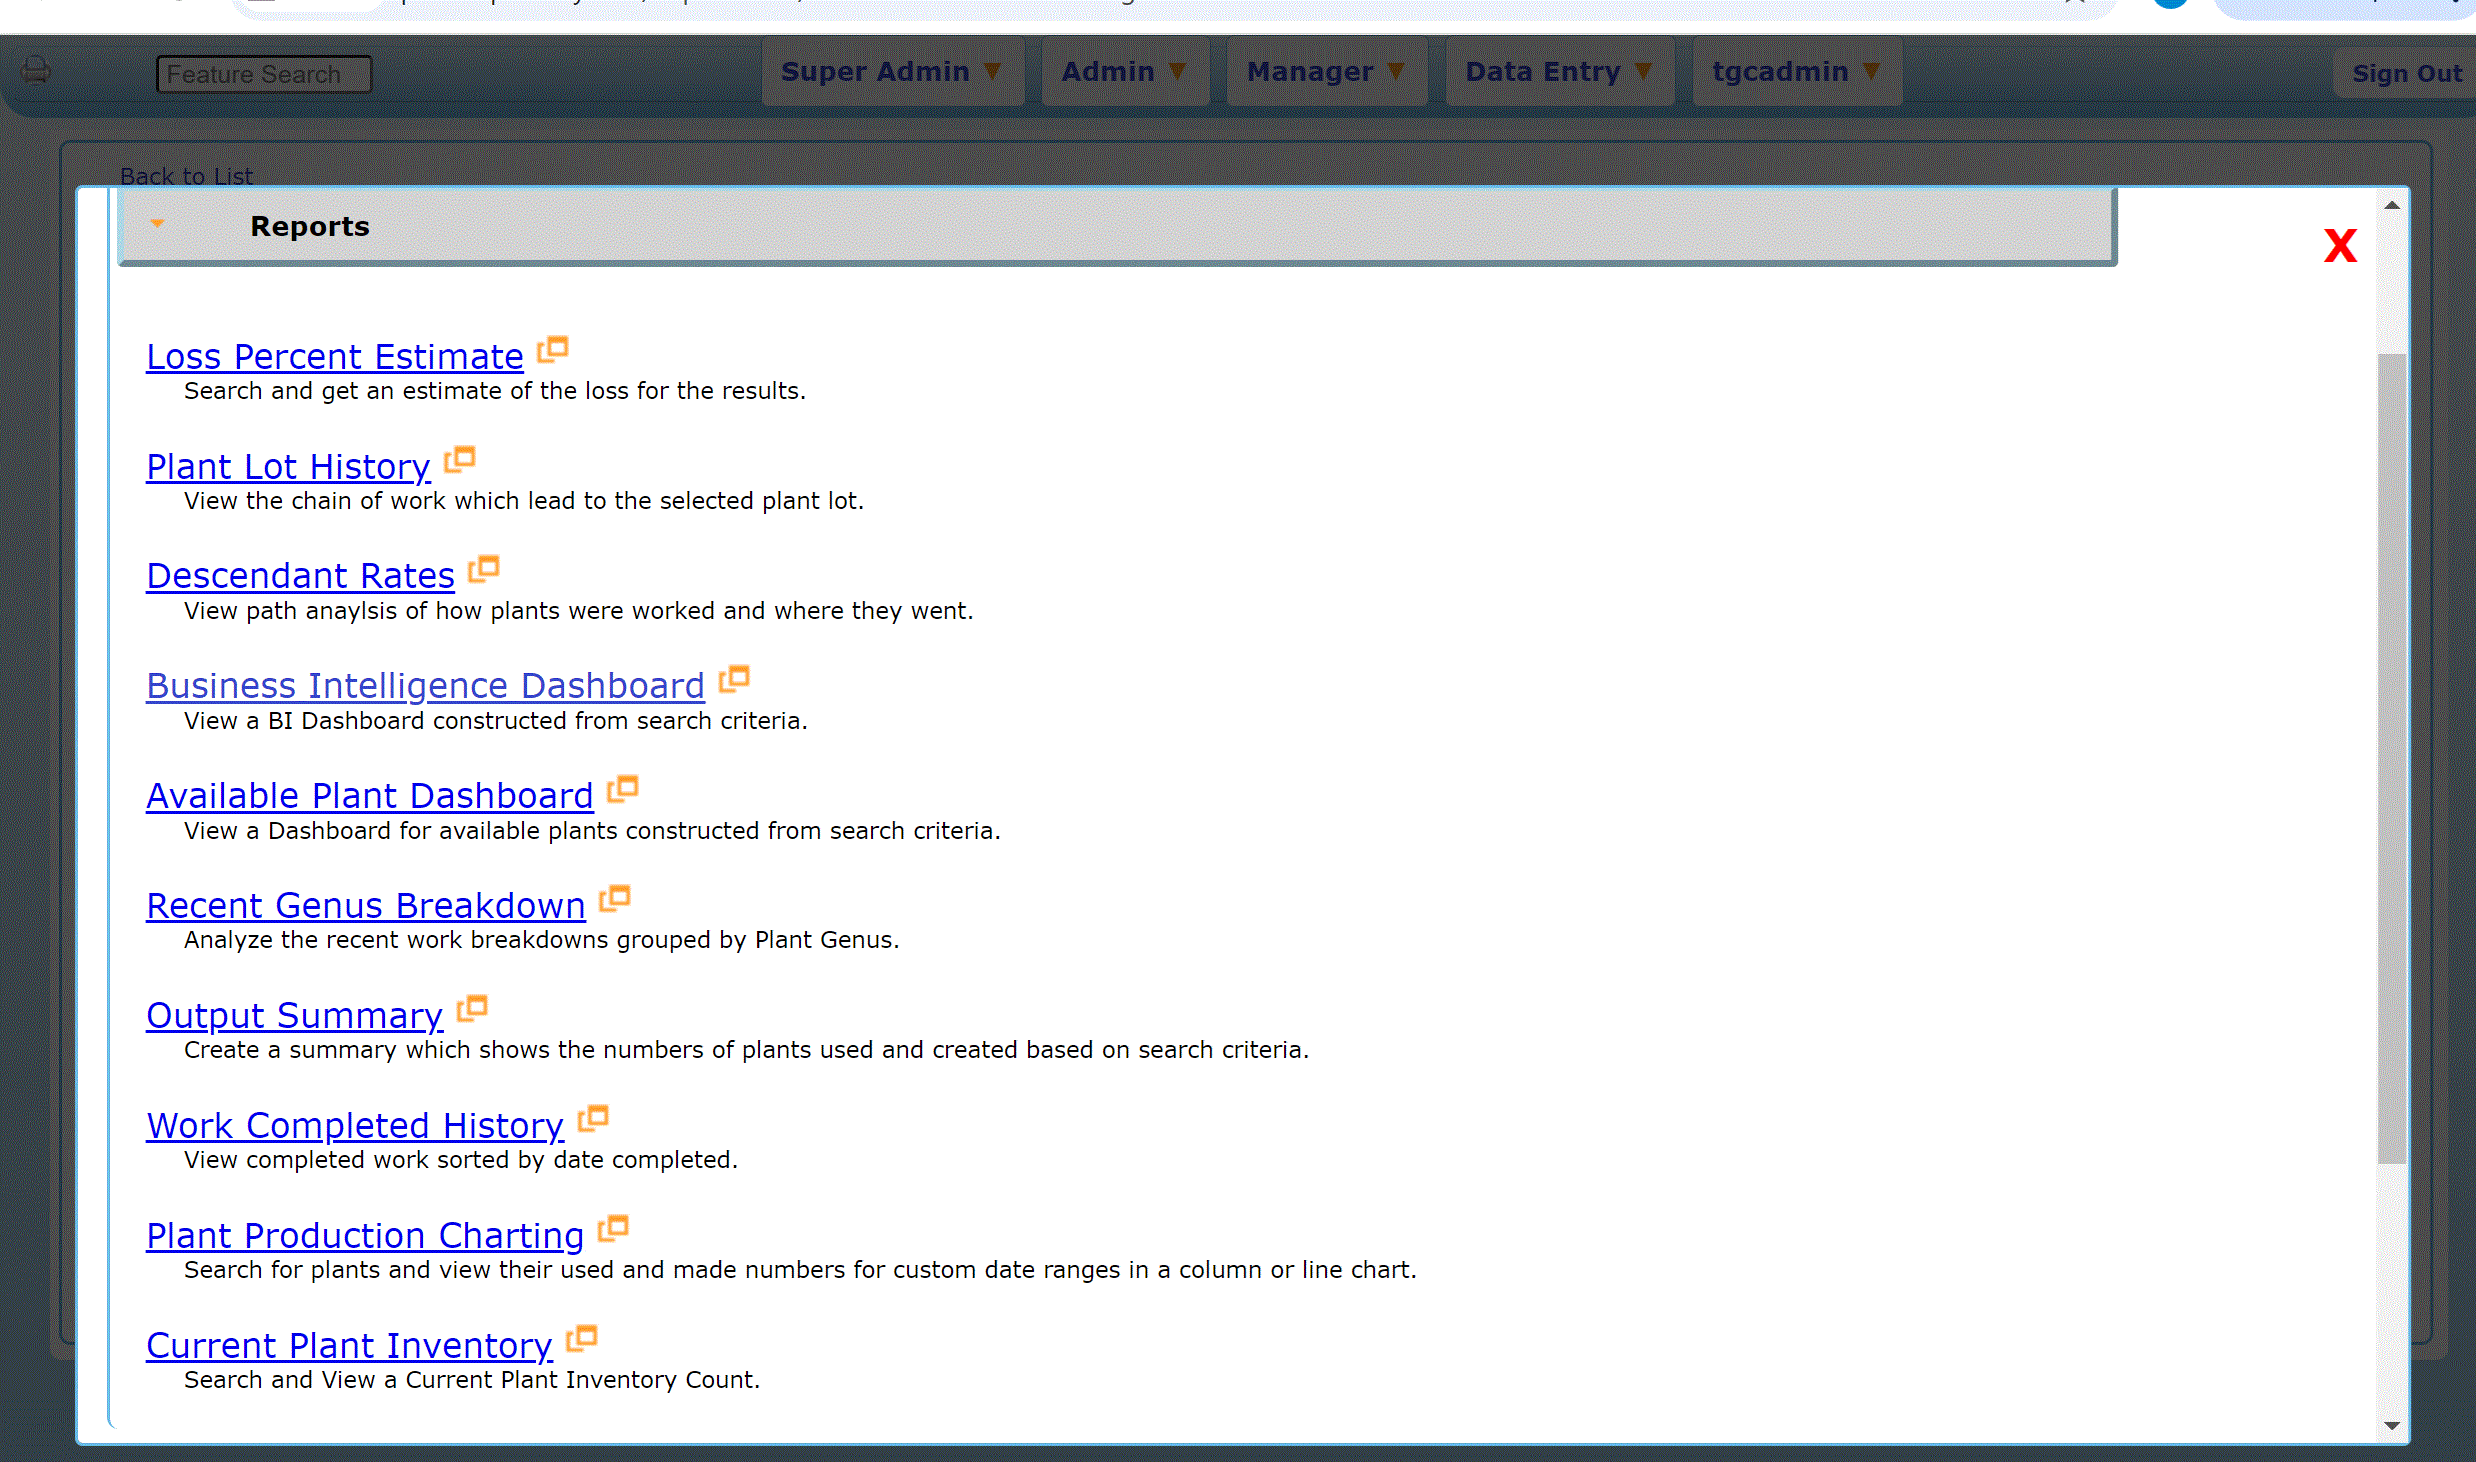Image resolution: width=2476 pixels, height=1462 pixels.
Task: Click the Feature Search input field
Action: coord(264,75)
